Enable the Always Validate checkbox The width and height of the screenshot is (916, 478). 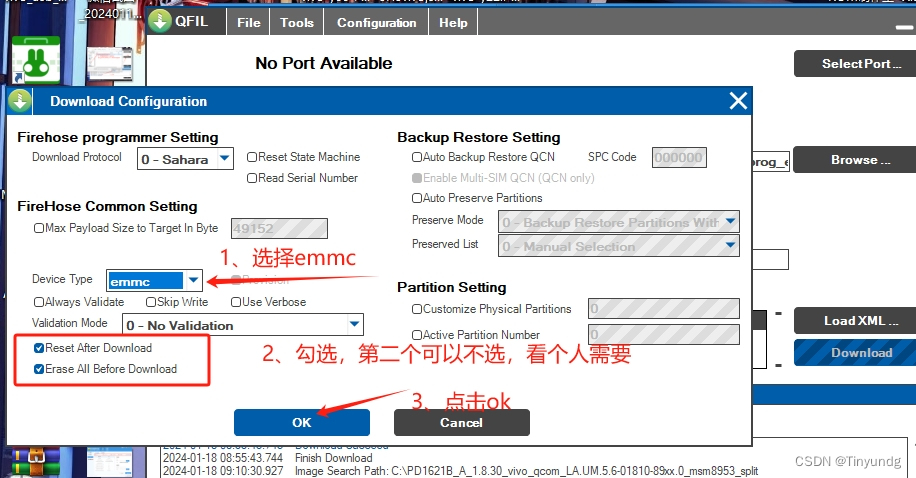(39, 302)
